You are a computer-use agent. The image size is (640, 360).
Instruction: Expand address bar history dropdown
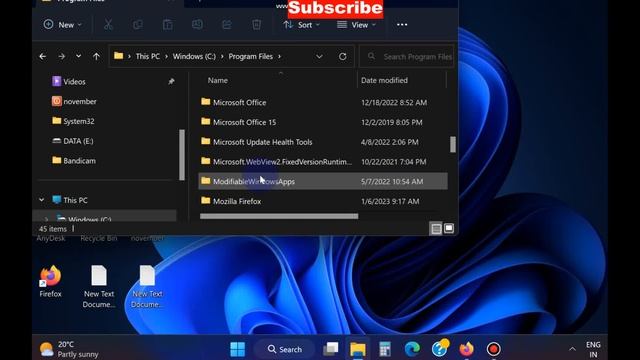(319, 56)
